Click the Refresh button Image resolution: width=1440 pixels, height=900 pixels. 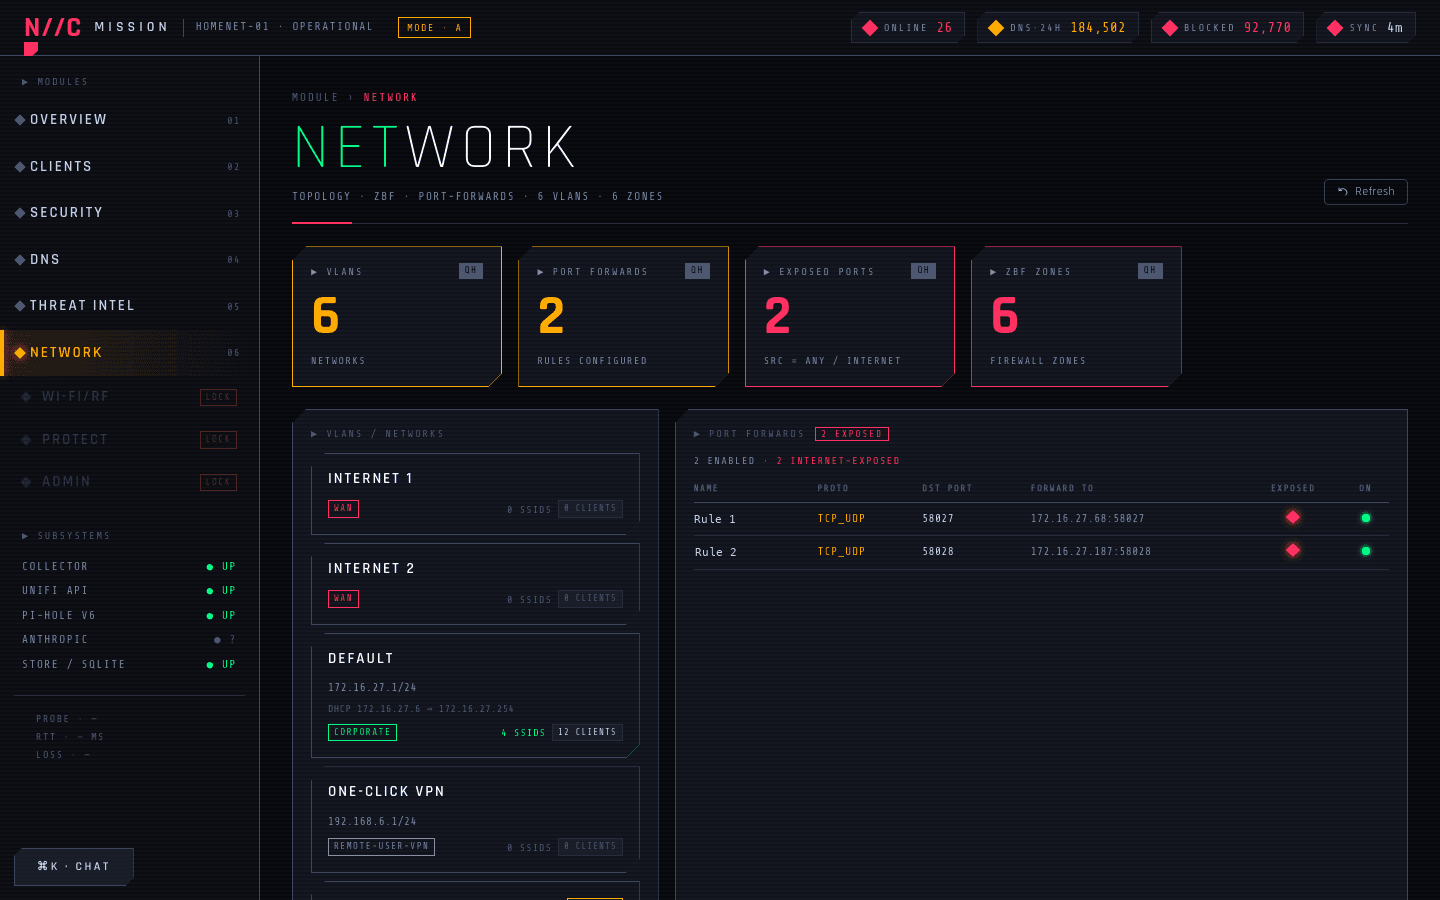(x=1366, y=192)
